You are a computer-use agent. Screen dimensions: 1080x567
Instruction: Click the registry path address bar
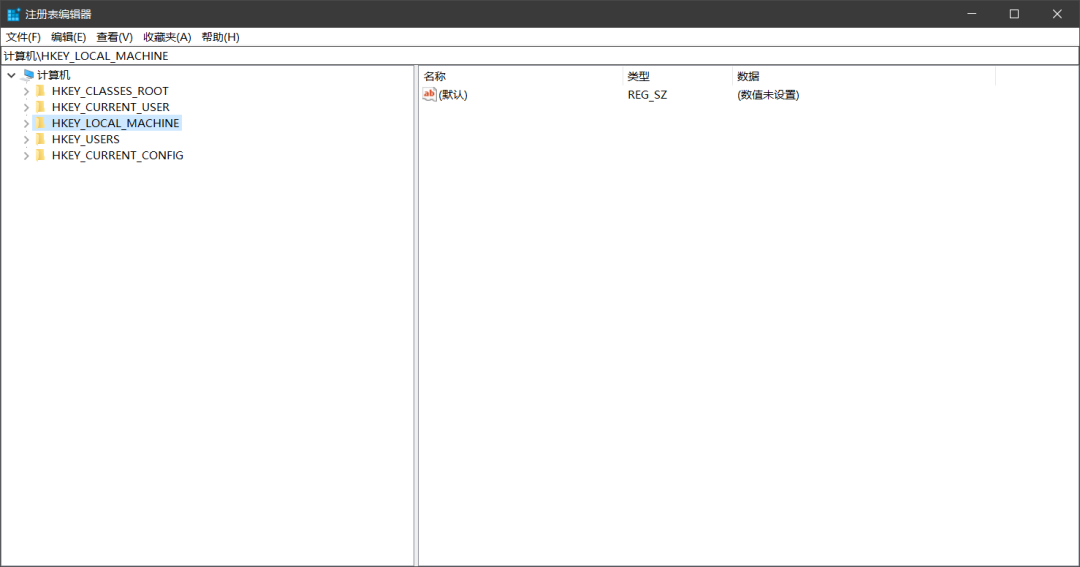pyautogui.click(x=540, y=56)
